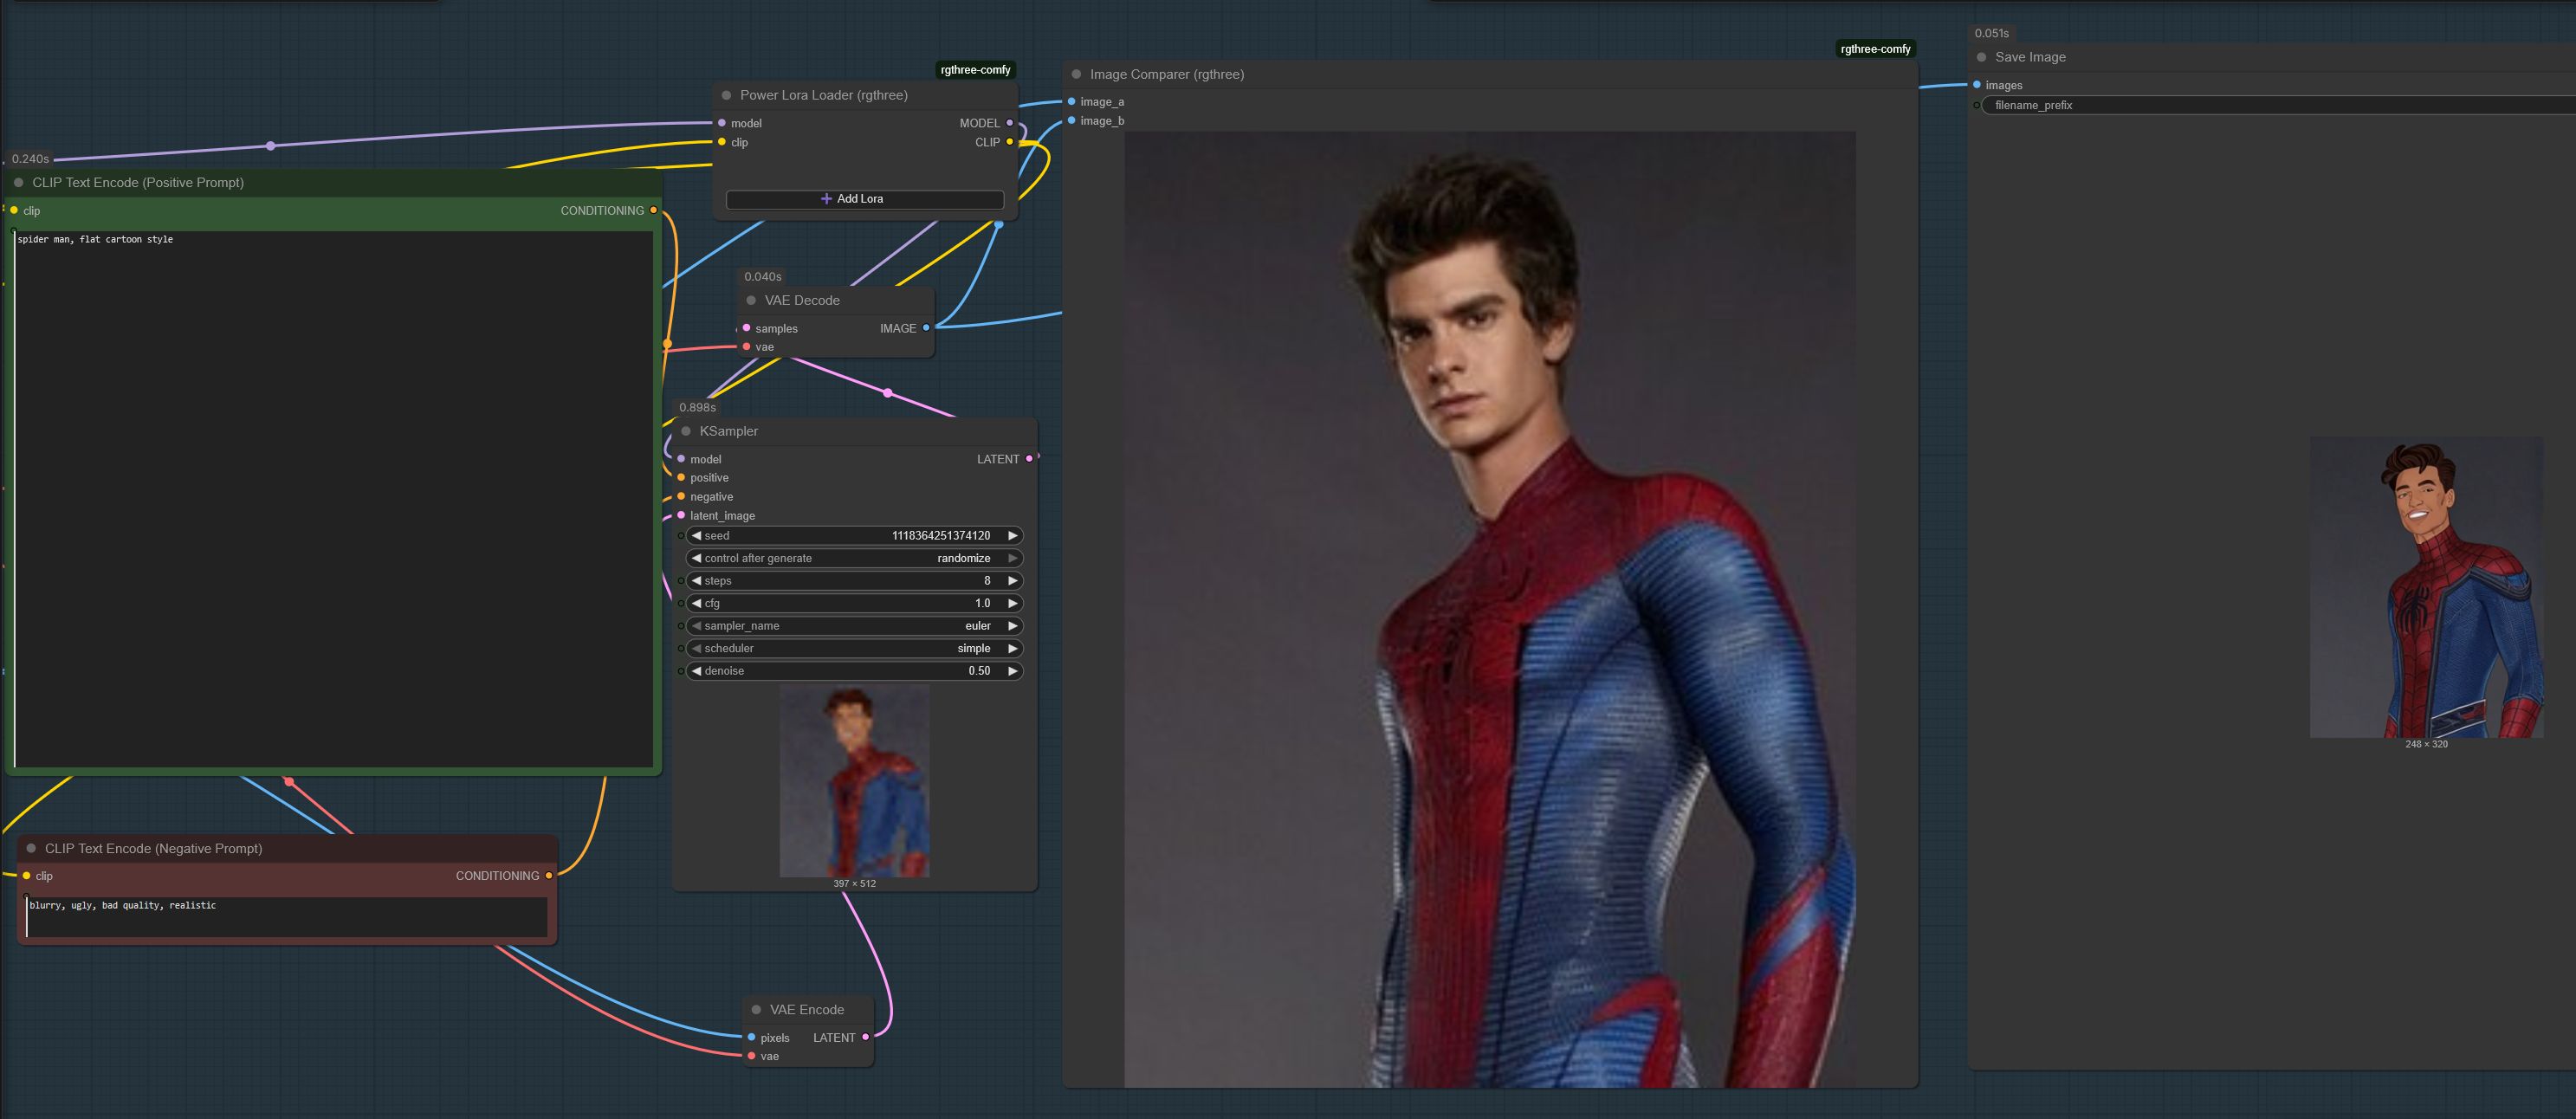Click the MODEL output port on Power Lora Loader
Screen dimensions: 2576x1119
coord(1009,123)
